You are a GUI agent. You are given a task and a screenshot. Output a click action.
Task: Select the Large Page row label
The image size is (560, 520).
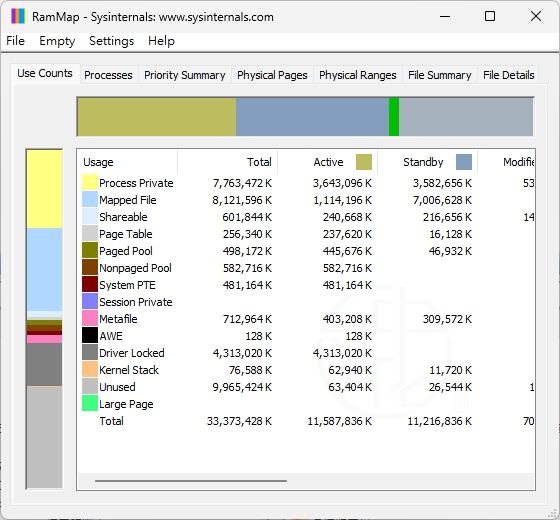pyautogui.click(x=126, y=404)
